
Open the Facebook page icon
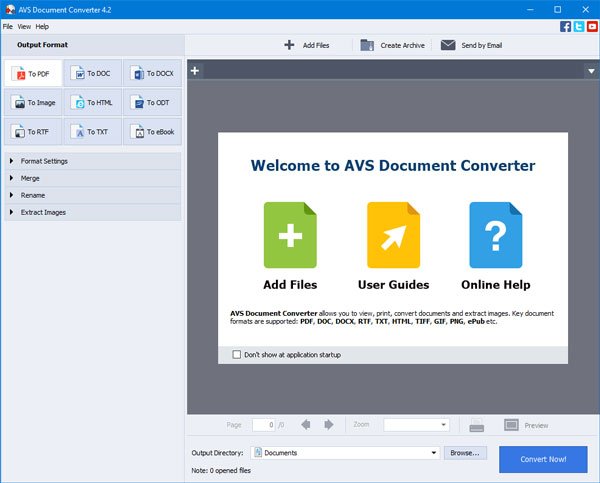pos(566,26)
